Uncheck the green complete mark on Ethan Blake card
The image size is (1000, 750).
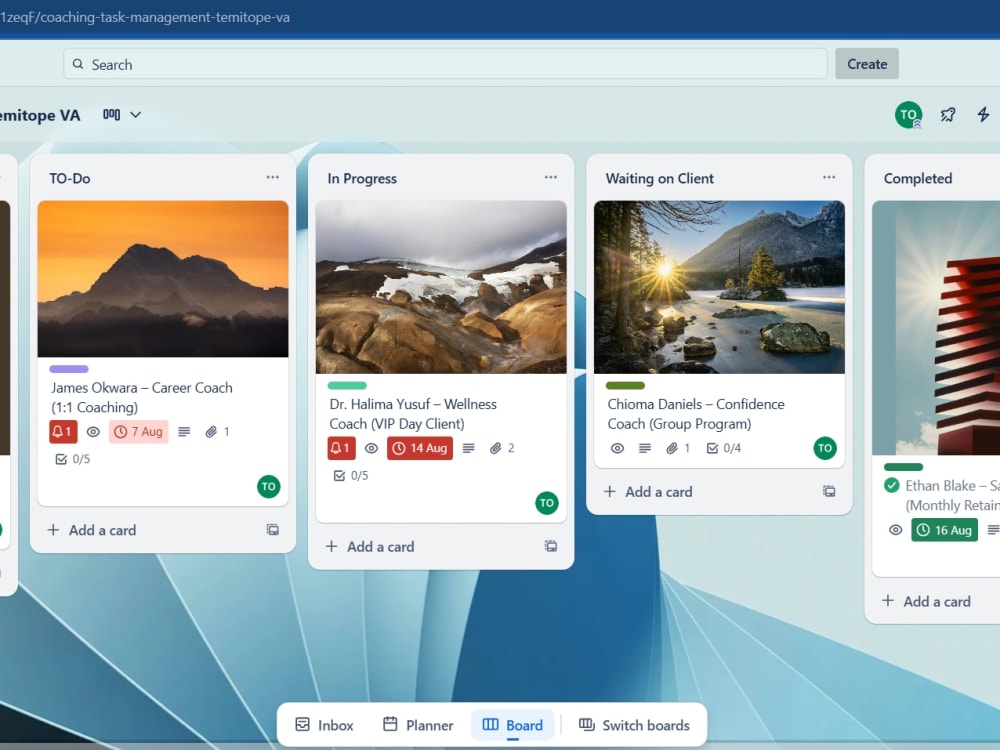(892, 485)
